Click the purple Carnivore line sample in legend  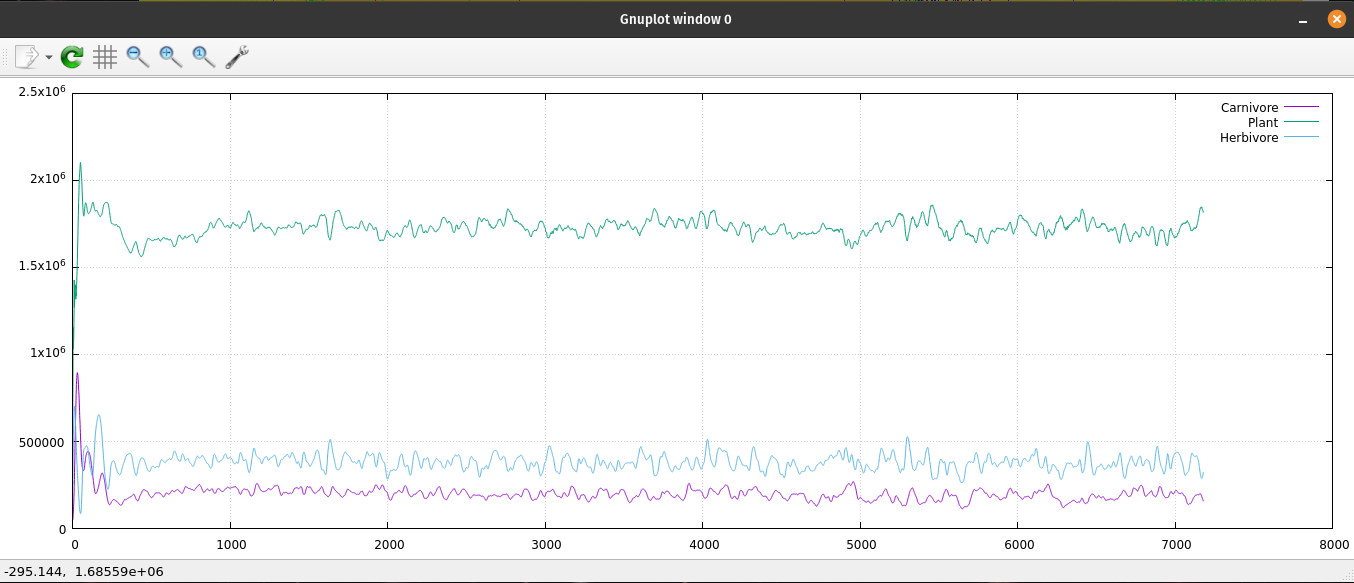(1301, 107)
